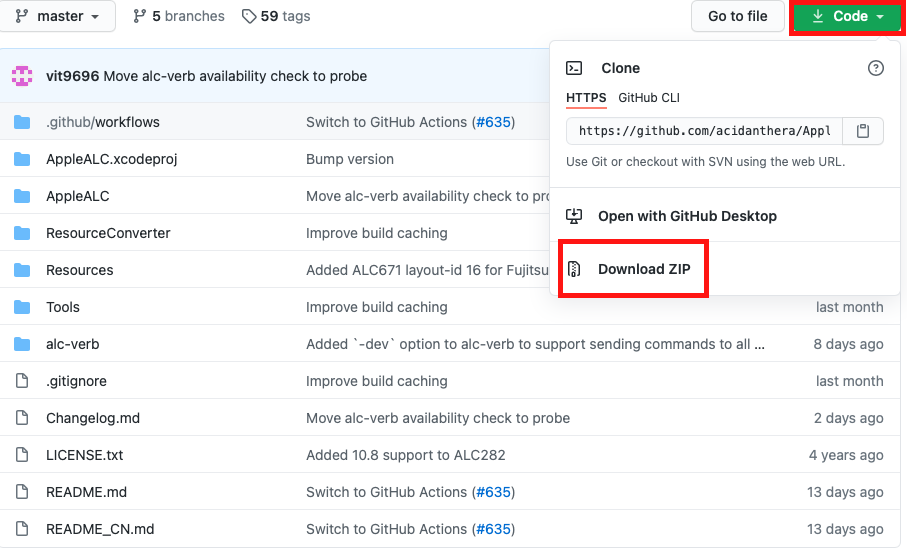Click the vit9696 user avatar
The height and width of the screenshot is (560, 907).
pyautogui.click(x=22, y=76)
